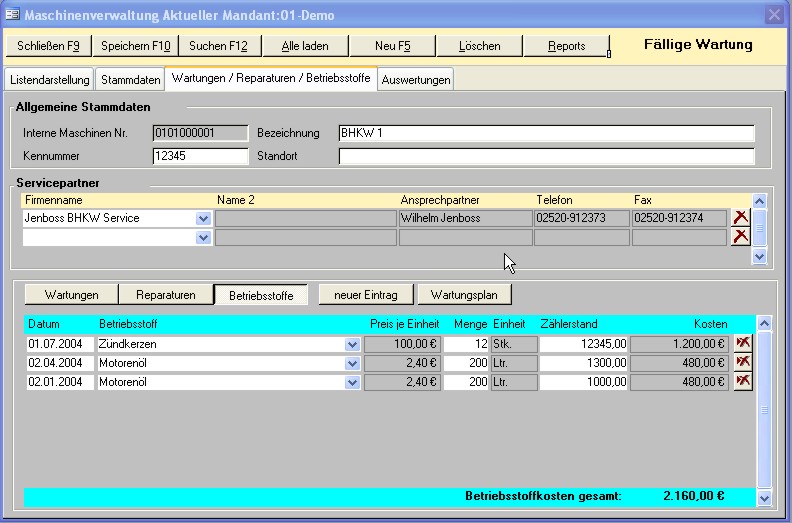
Task: Remove the Zündkerzen entry dated 01.07.2004
Action: (743, 343)
